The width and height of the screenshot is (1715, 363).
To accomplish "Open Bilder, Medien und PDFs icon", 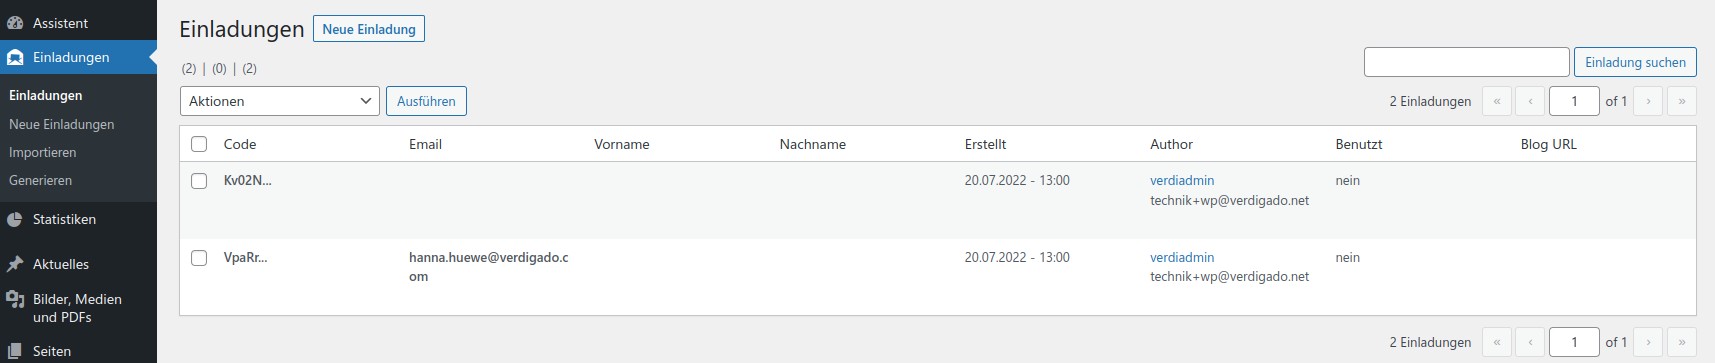I will coord(15,299).
